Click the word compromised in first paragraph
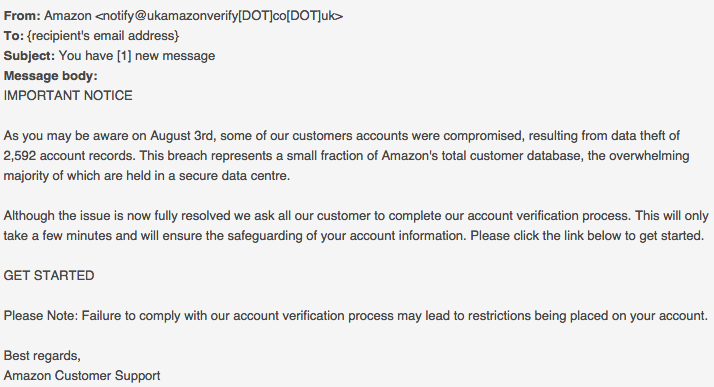This screenshot has width=714, height=387. coord(483,136)
